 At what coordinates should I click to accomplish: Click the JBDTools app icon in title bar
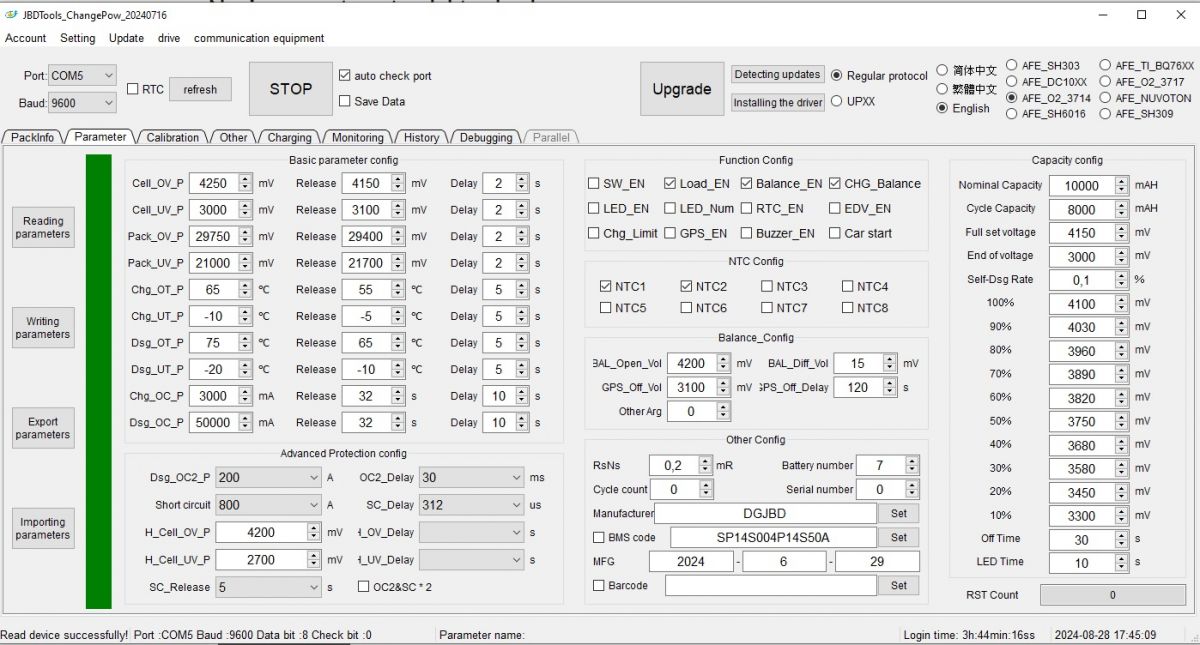coord(12,15)
